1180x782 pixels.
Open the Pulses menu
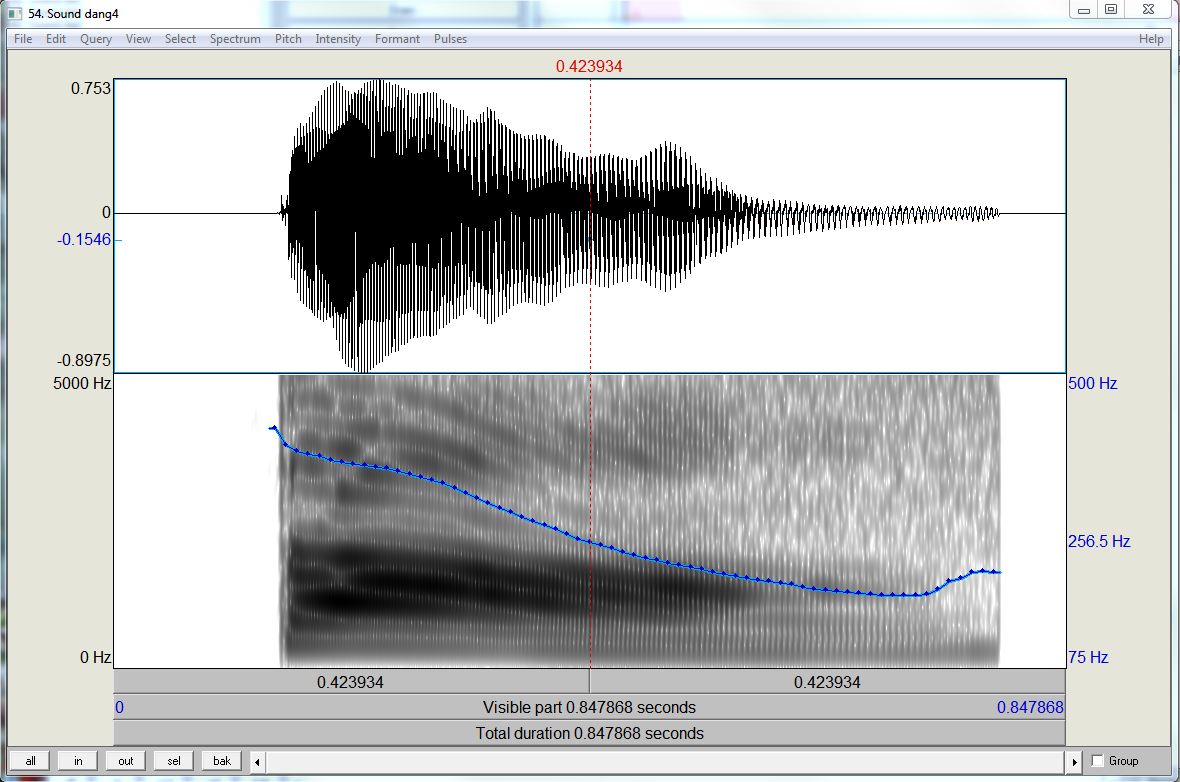[450, 39]
